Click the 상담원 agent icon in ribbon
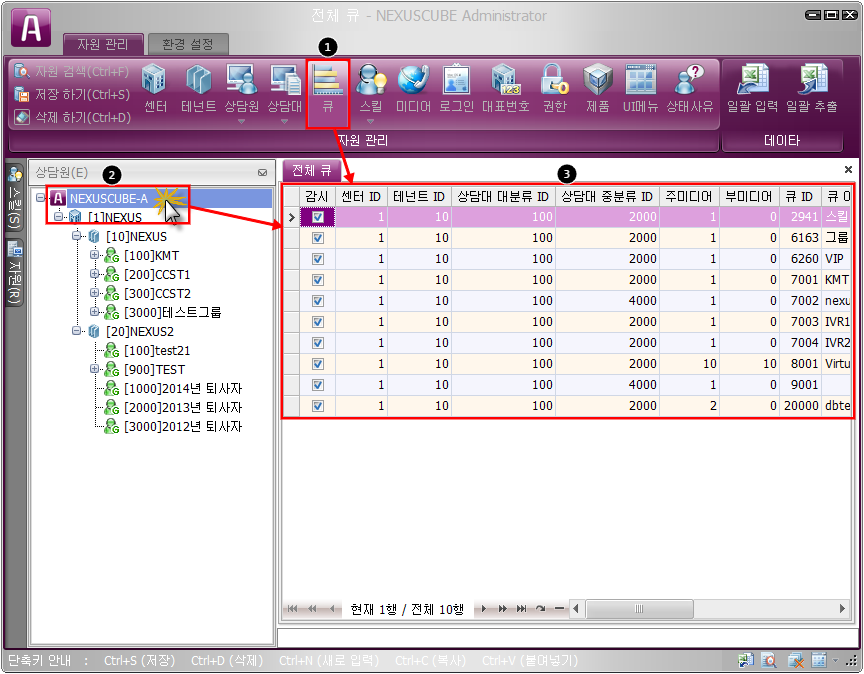This screenshot has height=674, width=864. [241, 88]
